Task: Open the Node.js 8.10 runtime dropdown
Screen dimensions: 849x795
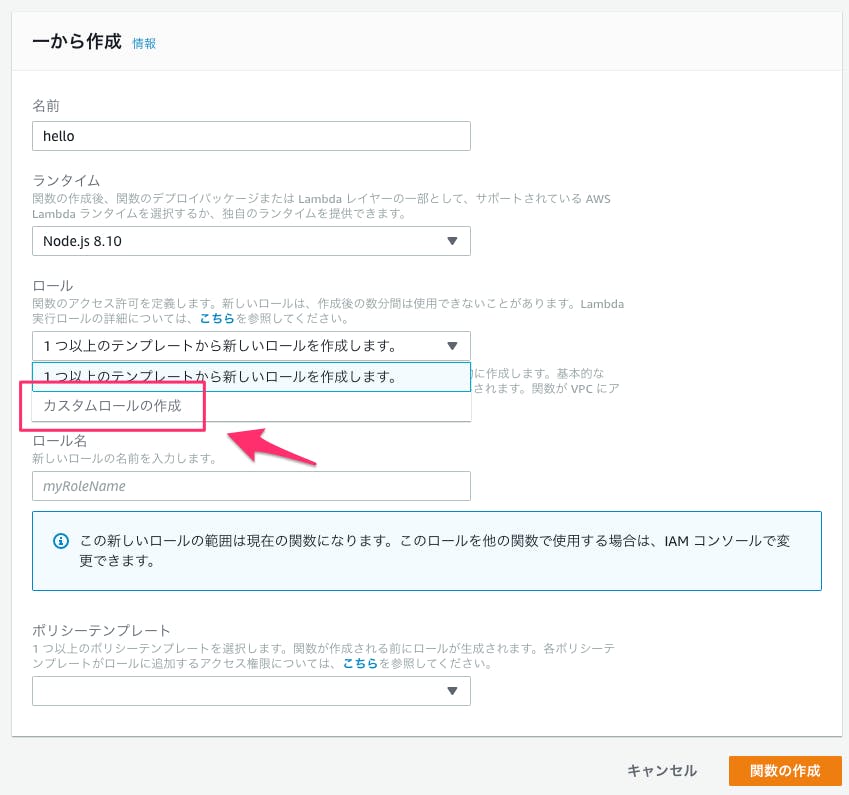Action: tap(250, 240)
